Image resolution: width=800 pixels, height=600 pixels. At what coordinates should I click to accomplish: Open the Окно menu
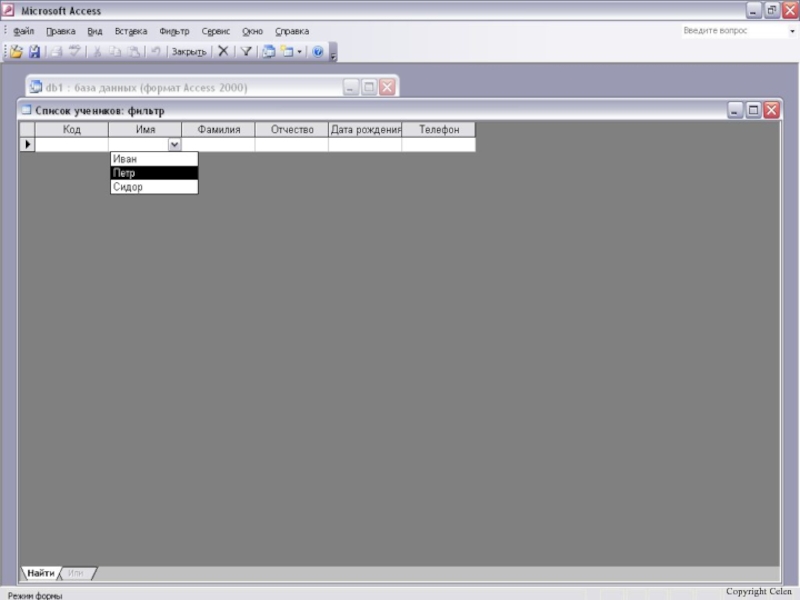tap(252, 31)
